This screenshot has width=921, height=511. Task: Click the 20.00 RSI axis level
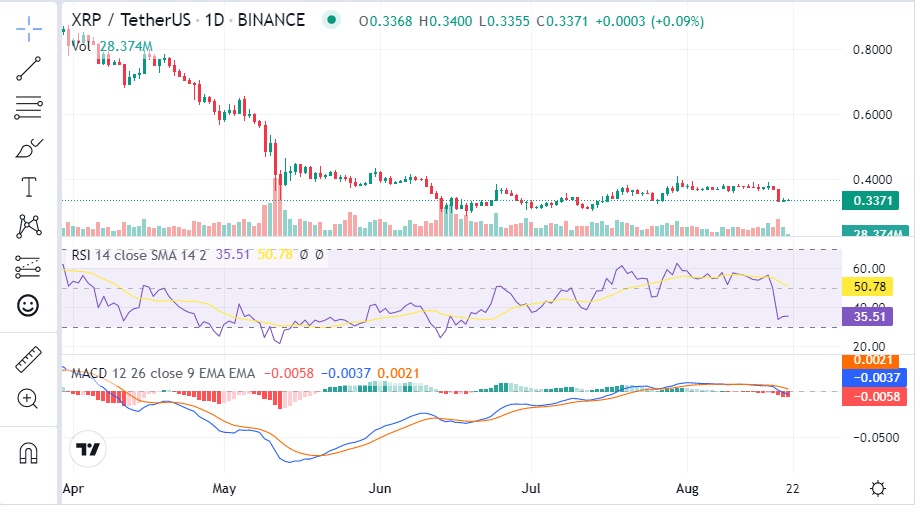(869, 347)
